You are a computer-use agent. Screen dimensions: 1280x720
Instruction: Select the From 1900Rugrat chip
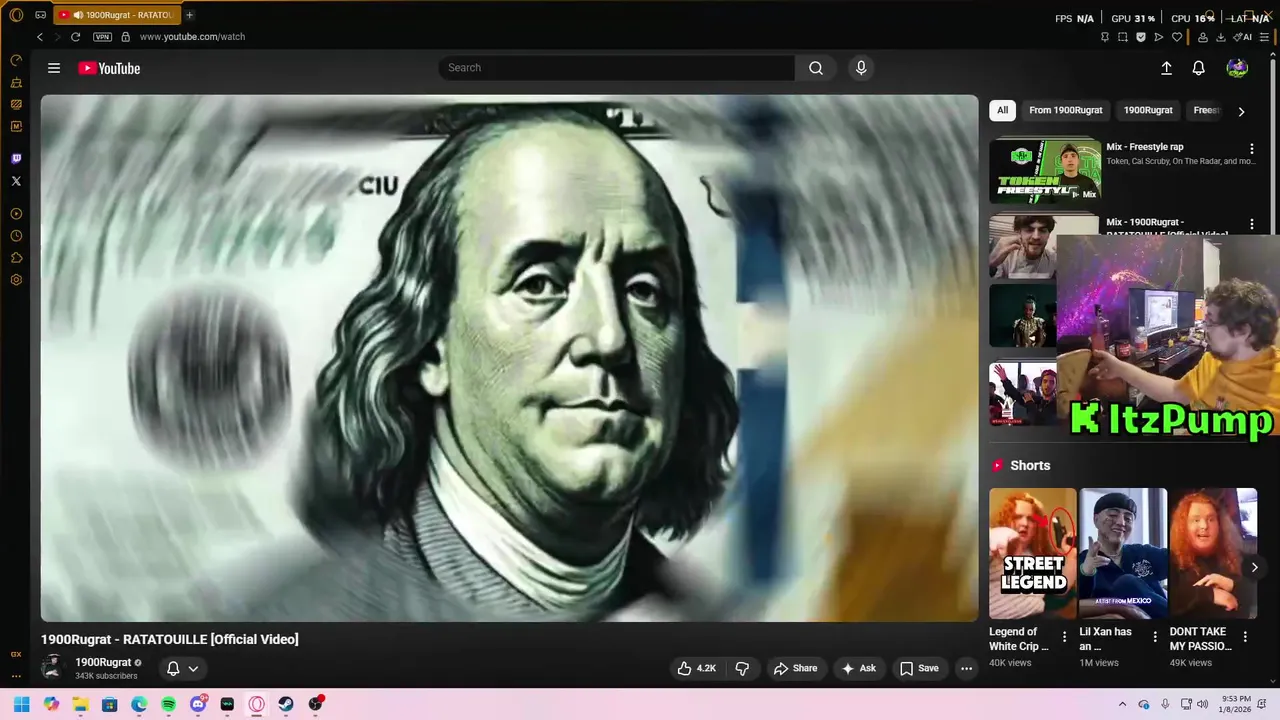point(1065,110)
